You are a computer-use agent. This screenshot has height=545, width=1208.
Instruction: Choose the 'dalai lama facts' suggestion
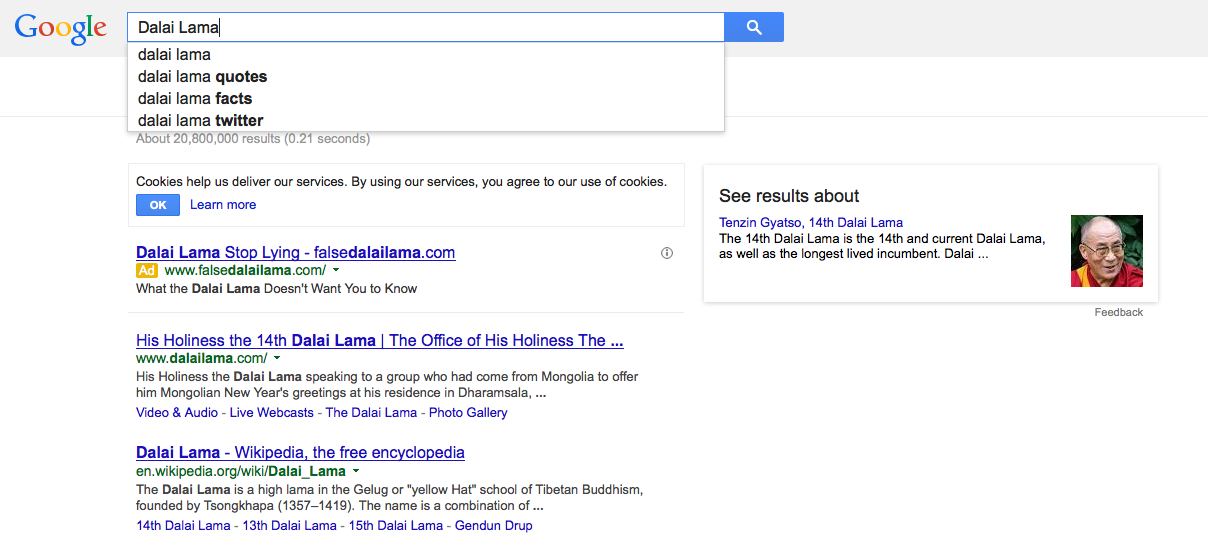195,99
